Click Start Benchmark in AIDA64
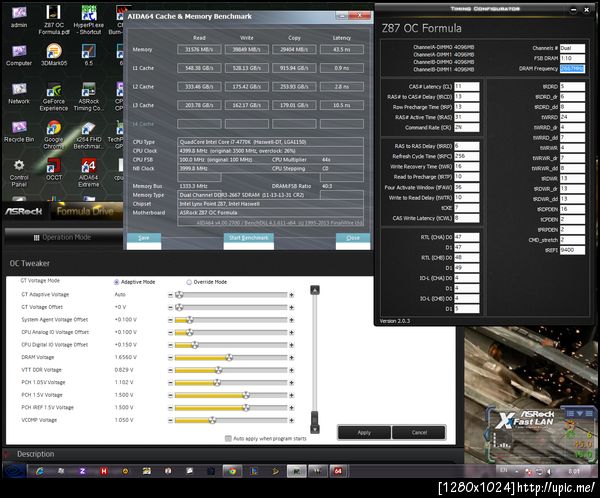 pyautogui.click(x=248, y=238)
